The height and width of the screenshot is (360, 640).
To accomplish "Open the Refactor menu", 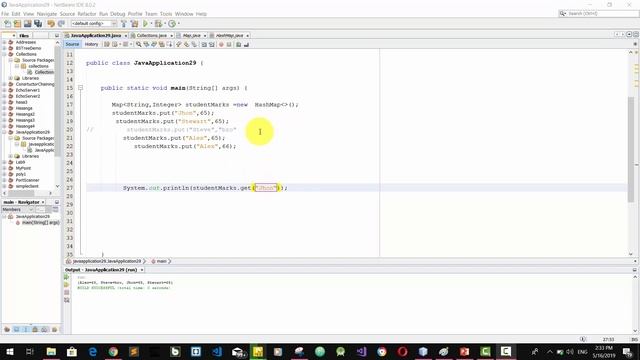I will (x=87, y=14).
